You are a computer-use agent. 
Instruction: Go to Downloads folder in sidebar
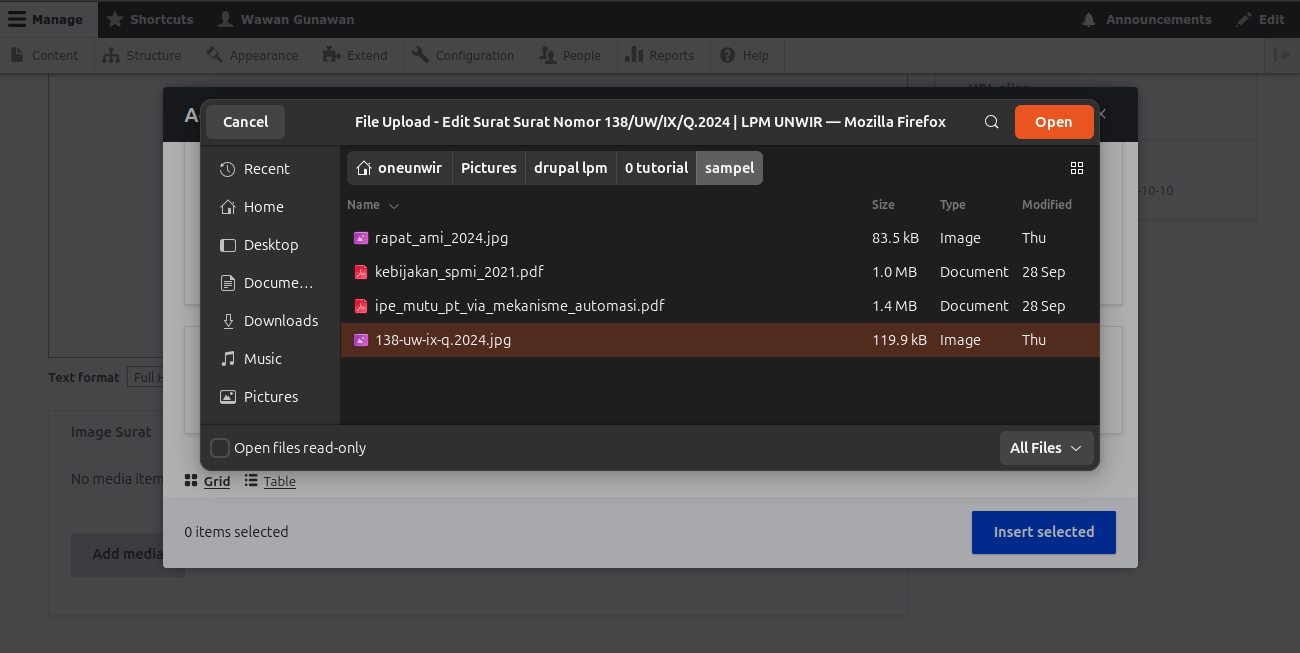coord(270,321)
